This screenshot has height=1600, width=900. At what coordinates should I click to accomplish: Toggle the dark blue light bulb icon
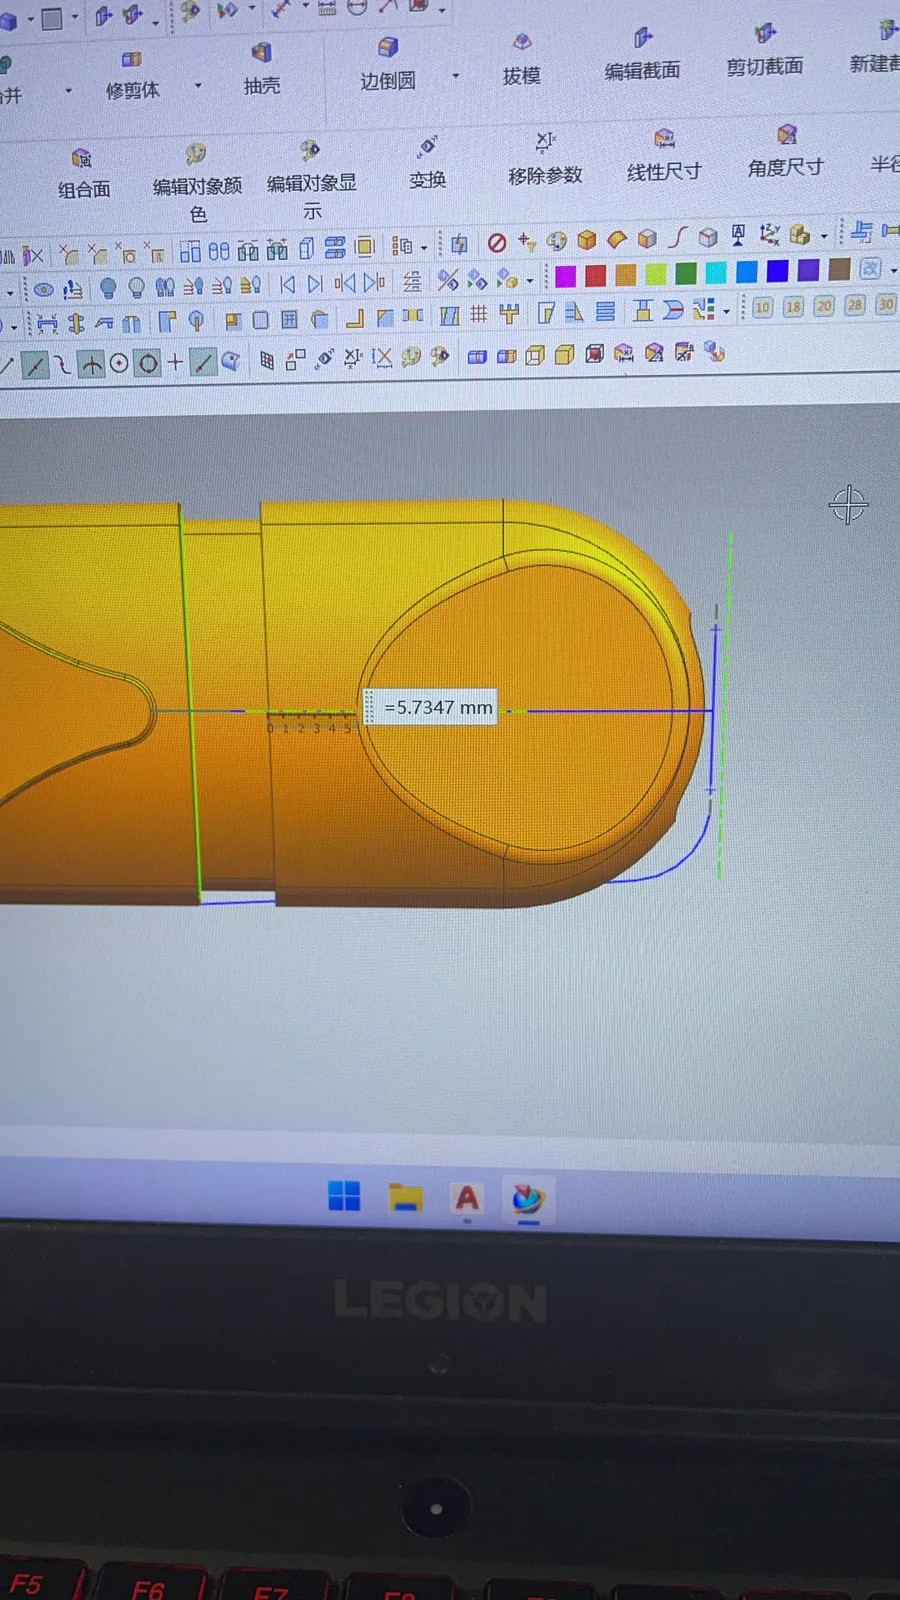[108, 289]
